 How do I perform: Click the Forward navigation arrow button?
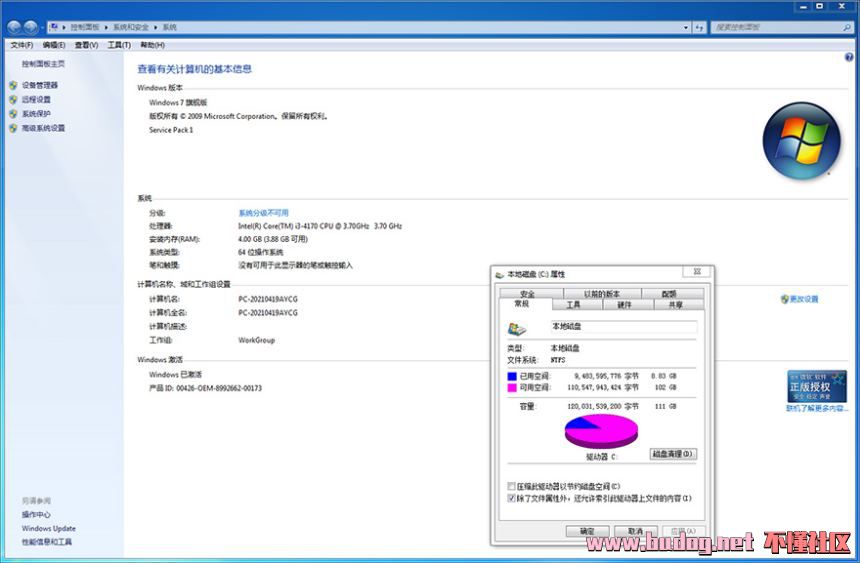tap(32, 28)
